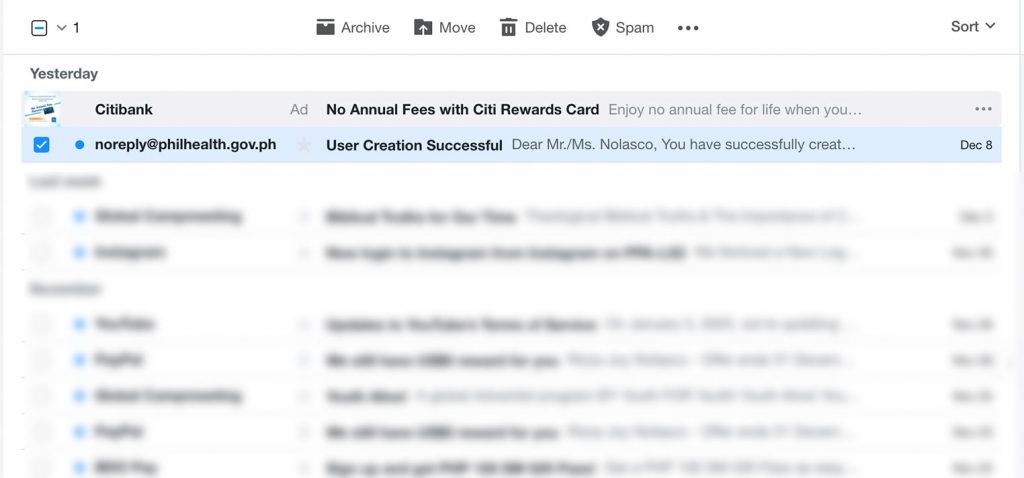Open the User Creation Successful email
The height and width of the screenshot is (478, 1024).
415,145
